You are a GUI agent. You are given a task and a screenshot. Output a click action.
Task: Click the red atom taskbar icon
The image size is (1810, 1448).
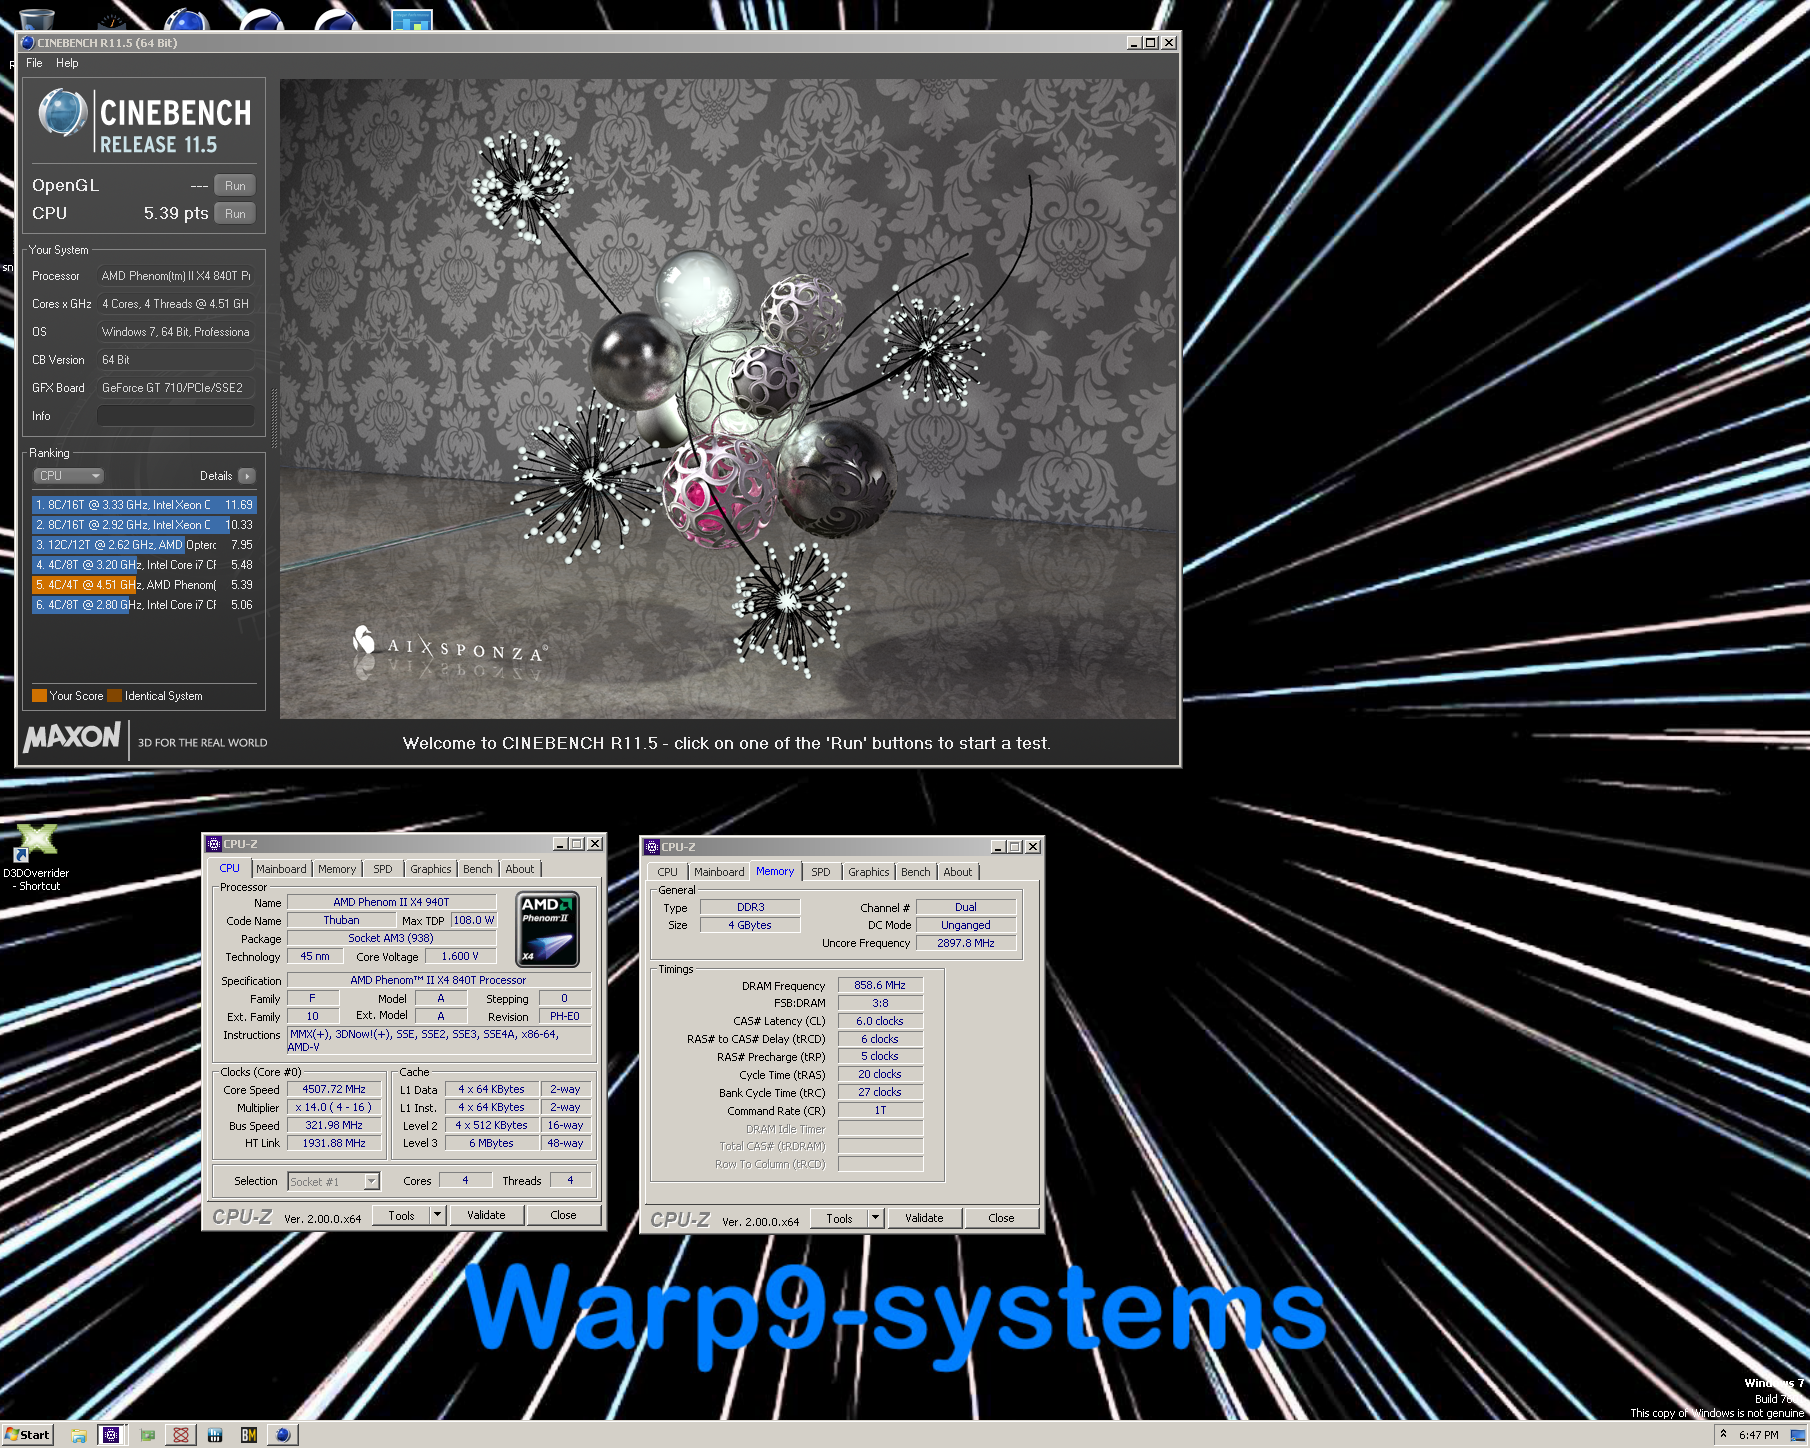pyautogui.click(x=181, y=1435)
